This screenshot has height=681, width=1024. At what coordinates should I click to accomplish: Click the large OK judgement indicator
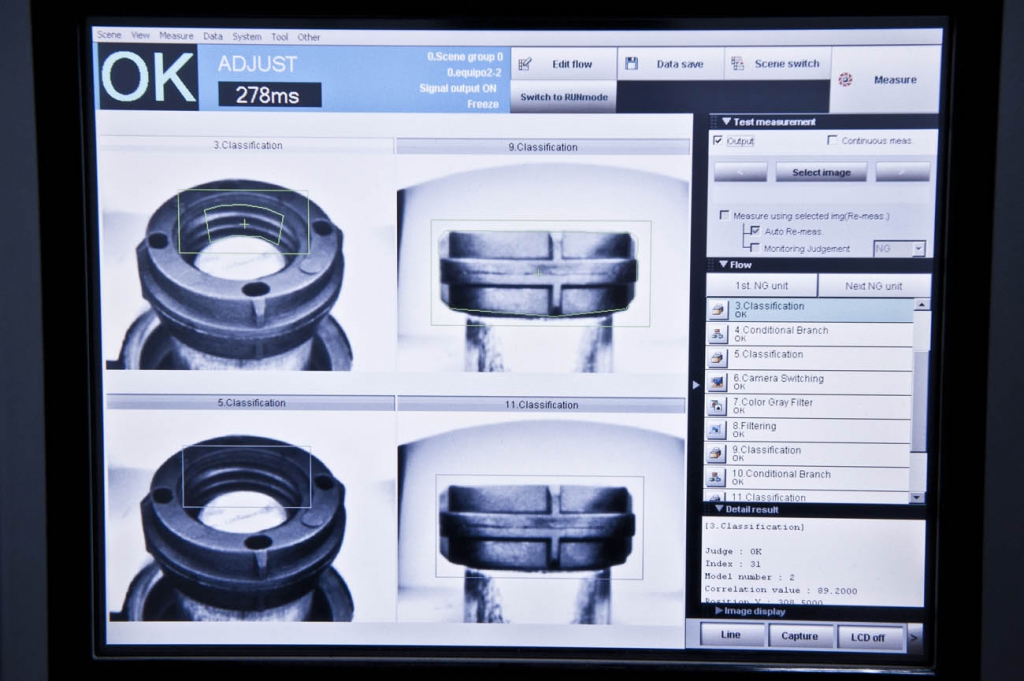point(148,77)
